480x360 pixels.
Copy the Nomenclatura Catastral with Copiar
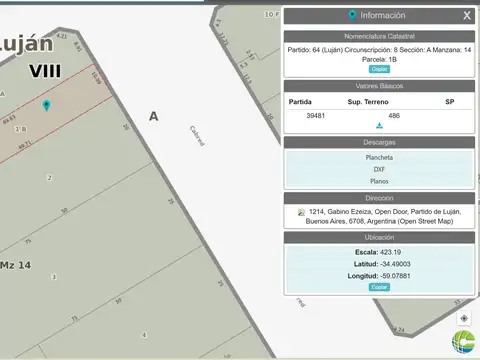pos(379,69)
